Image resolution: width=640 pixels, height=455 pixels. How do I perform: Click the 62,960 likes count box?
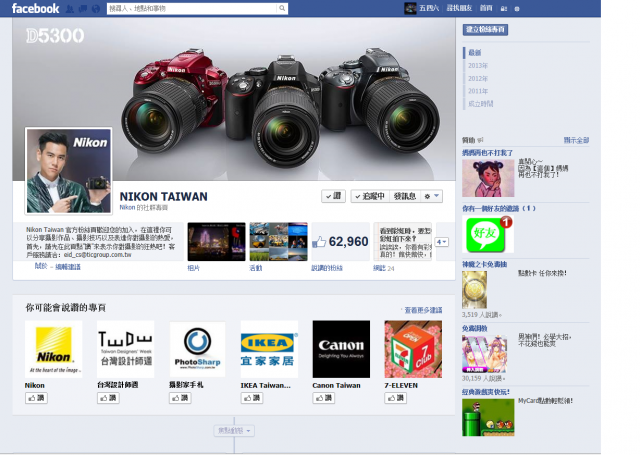click(x=340, y=242)
